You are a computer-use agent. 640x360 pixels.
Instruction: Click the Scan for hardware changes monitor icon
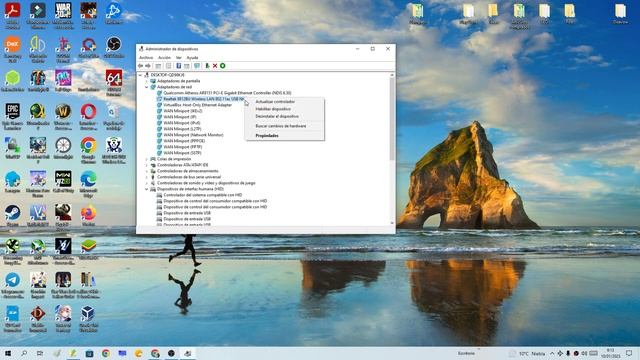click(197, 66)
